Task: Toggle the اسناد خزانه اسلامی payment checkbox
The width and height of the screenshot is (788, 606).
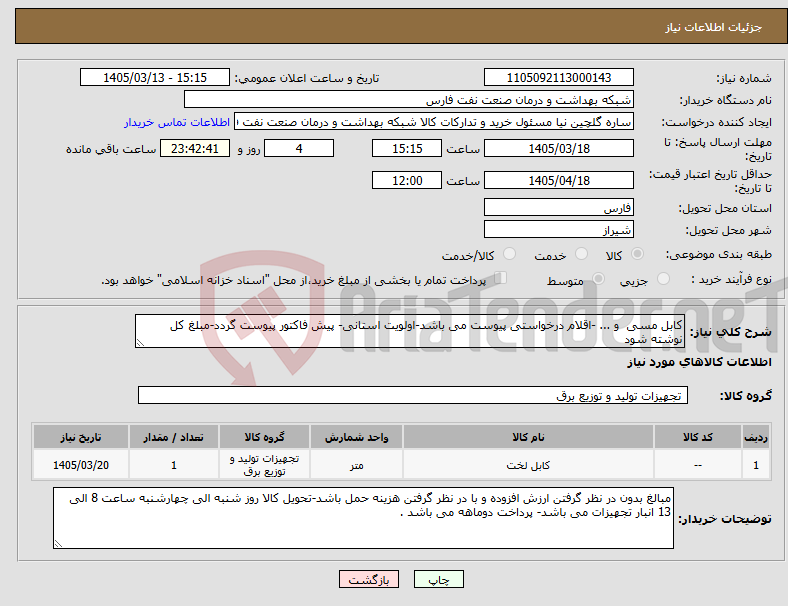Action: click(501, 277)
